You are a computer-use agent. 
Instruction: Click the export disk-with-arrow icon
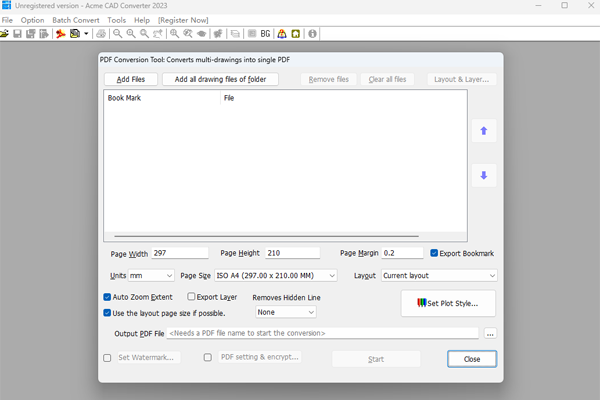(x=44, y=34)
